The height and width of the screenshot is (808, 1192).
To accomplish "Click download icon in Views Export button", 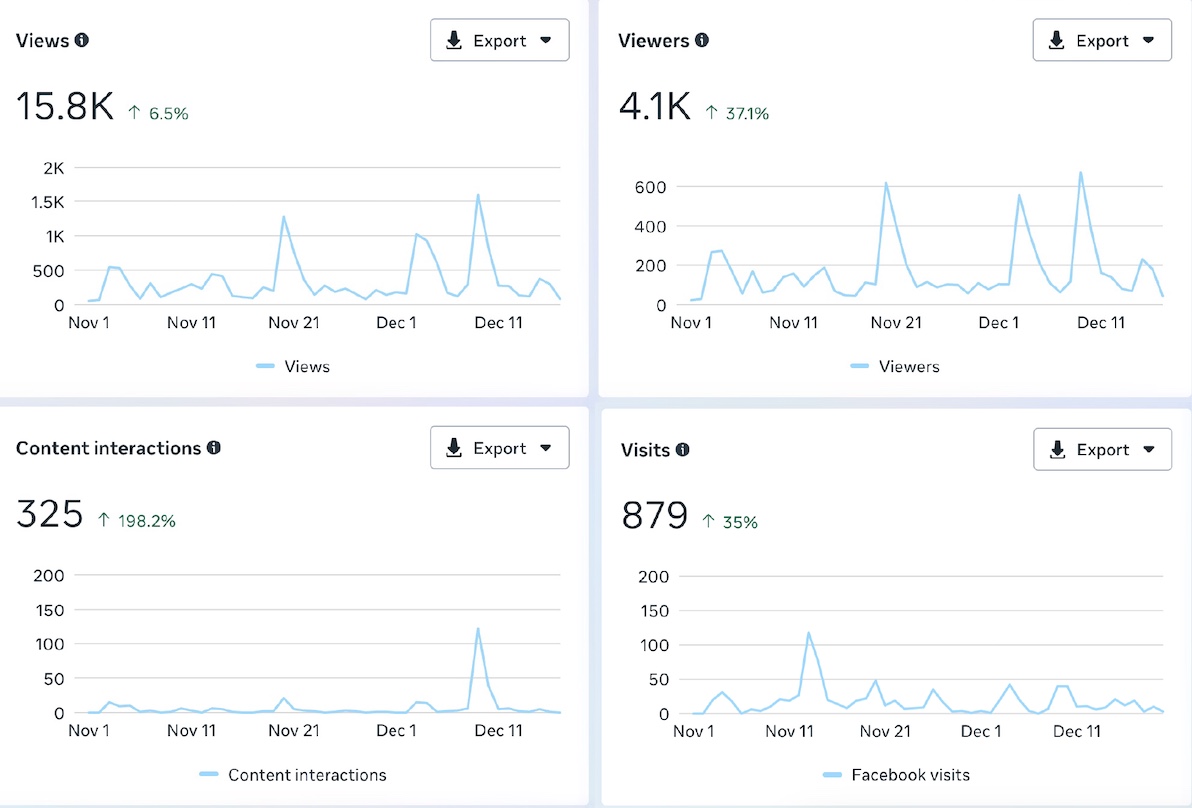I will click(x=454, y=41).
